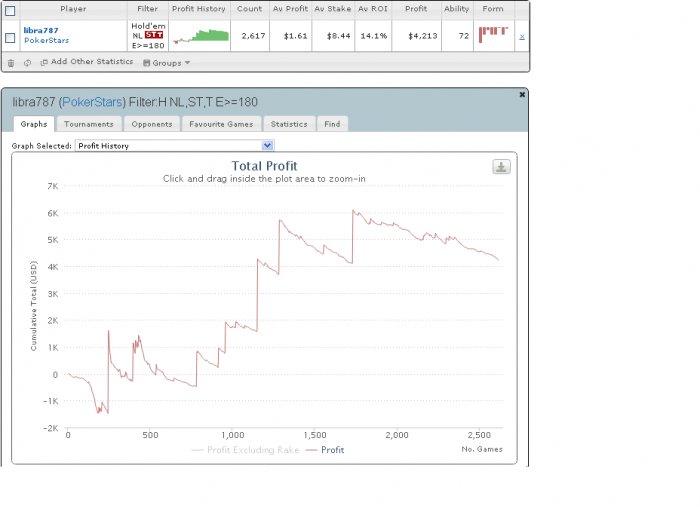Click the Av ROI column header

pyautogui.click(x=373, y=8)
